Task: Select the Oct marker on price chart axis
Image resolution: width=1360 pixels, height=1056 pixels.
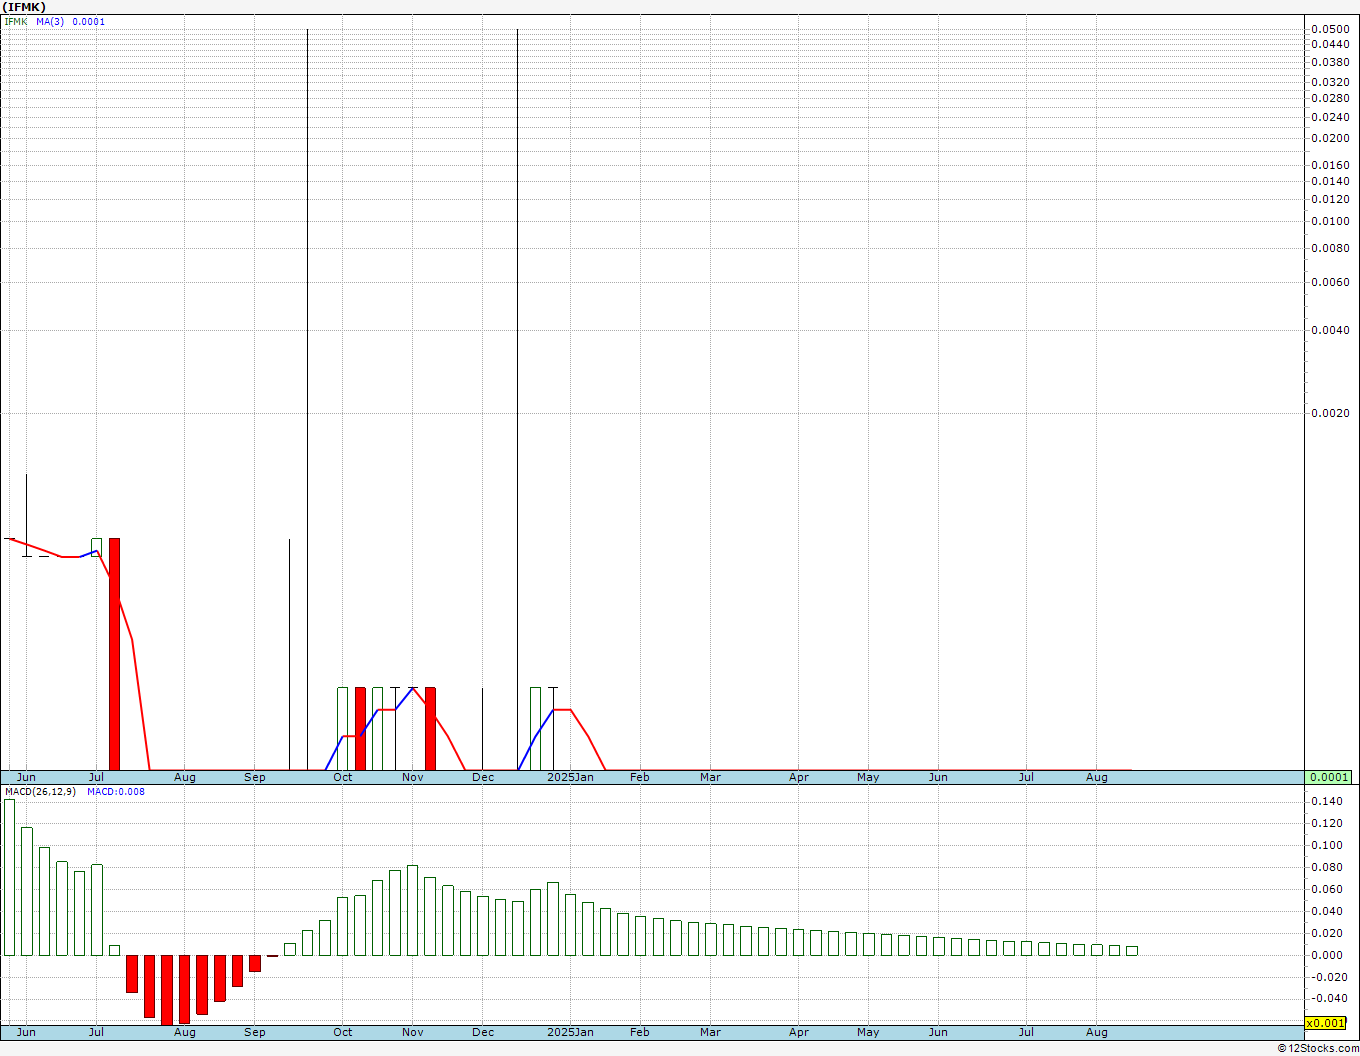Action: click(343, 777)
